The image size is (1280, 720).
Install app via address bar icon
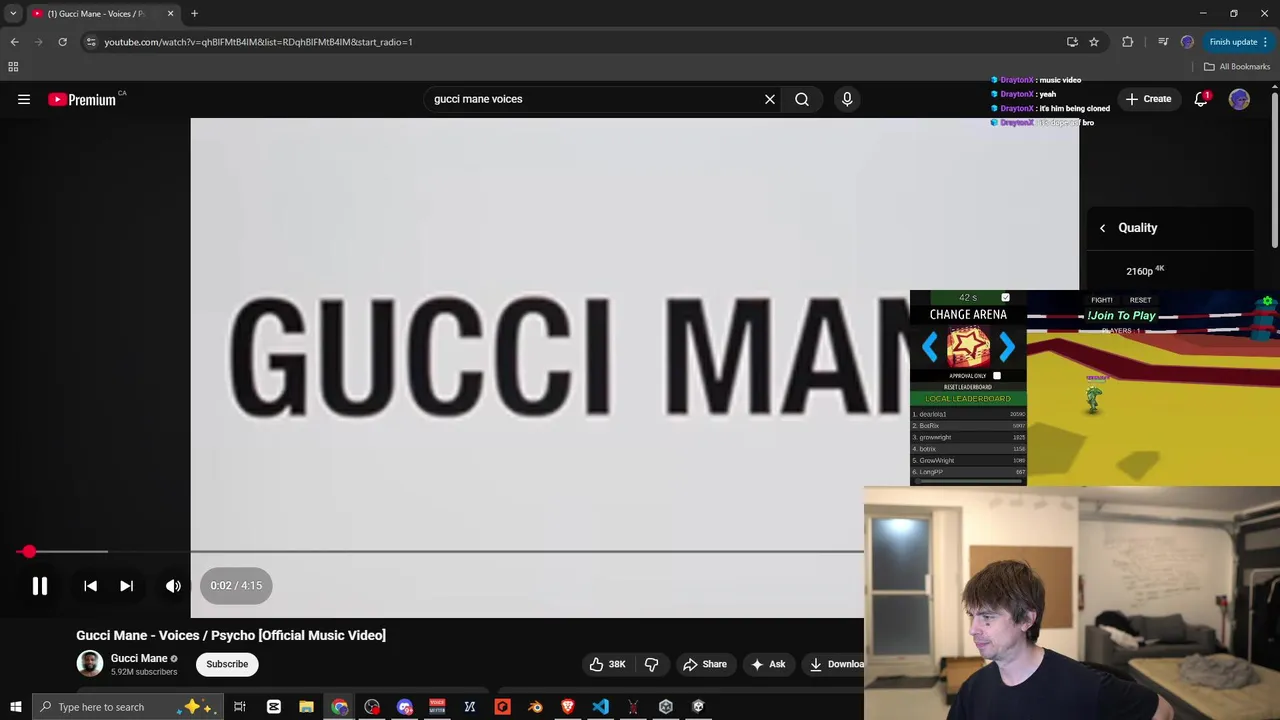point(1072,42)
